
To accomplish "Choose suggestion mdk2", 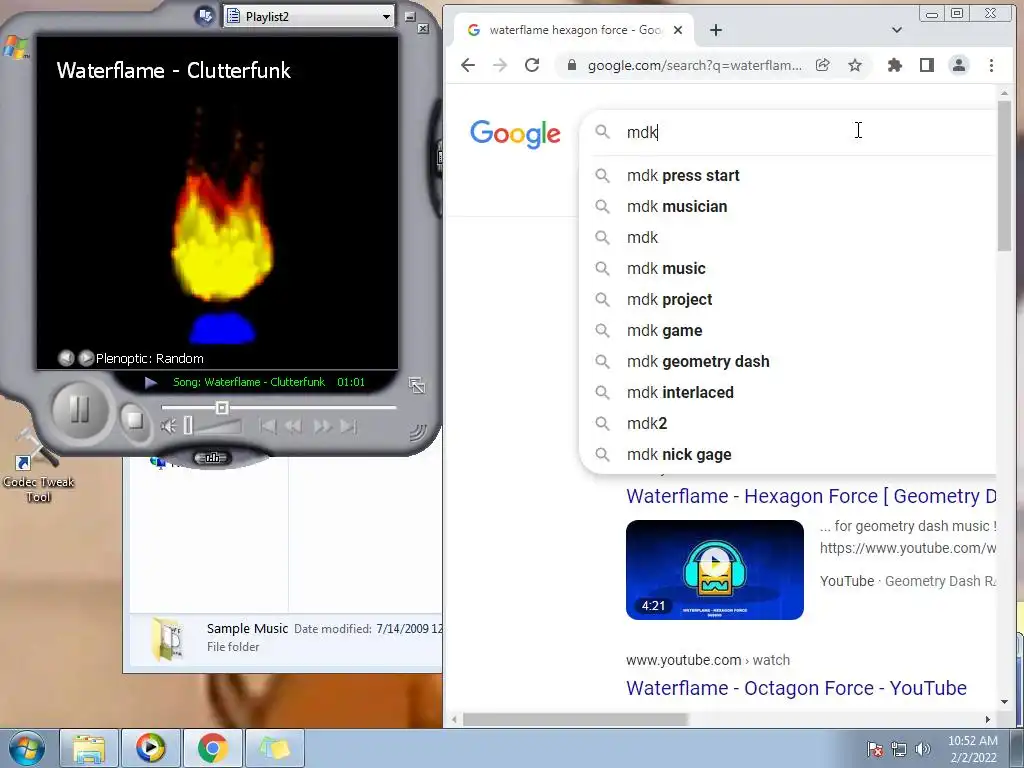I will click(x=788, y=424).
